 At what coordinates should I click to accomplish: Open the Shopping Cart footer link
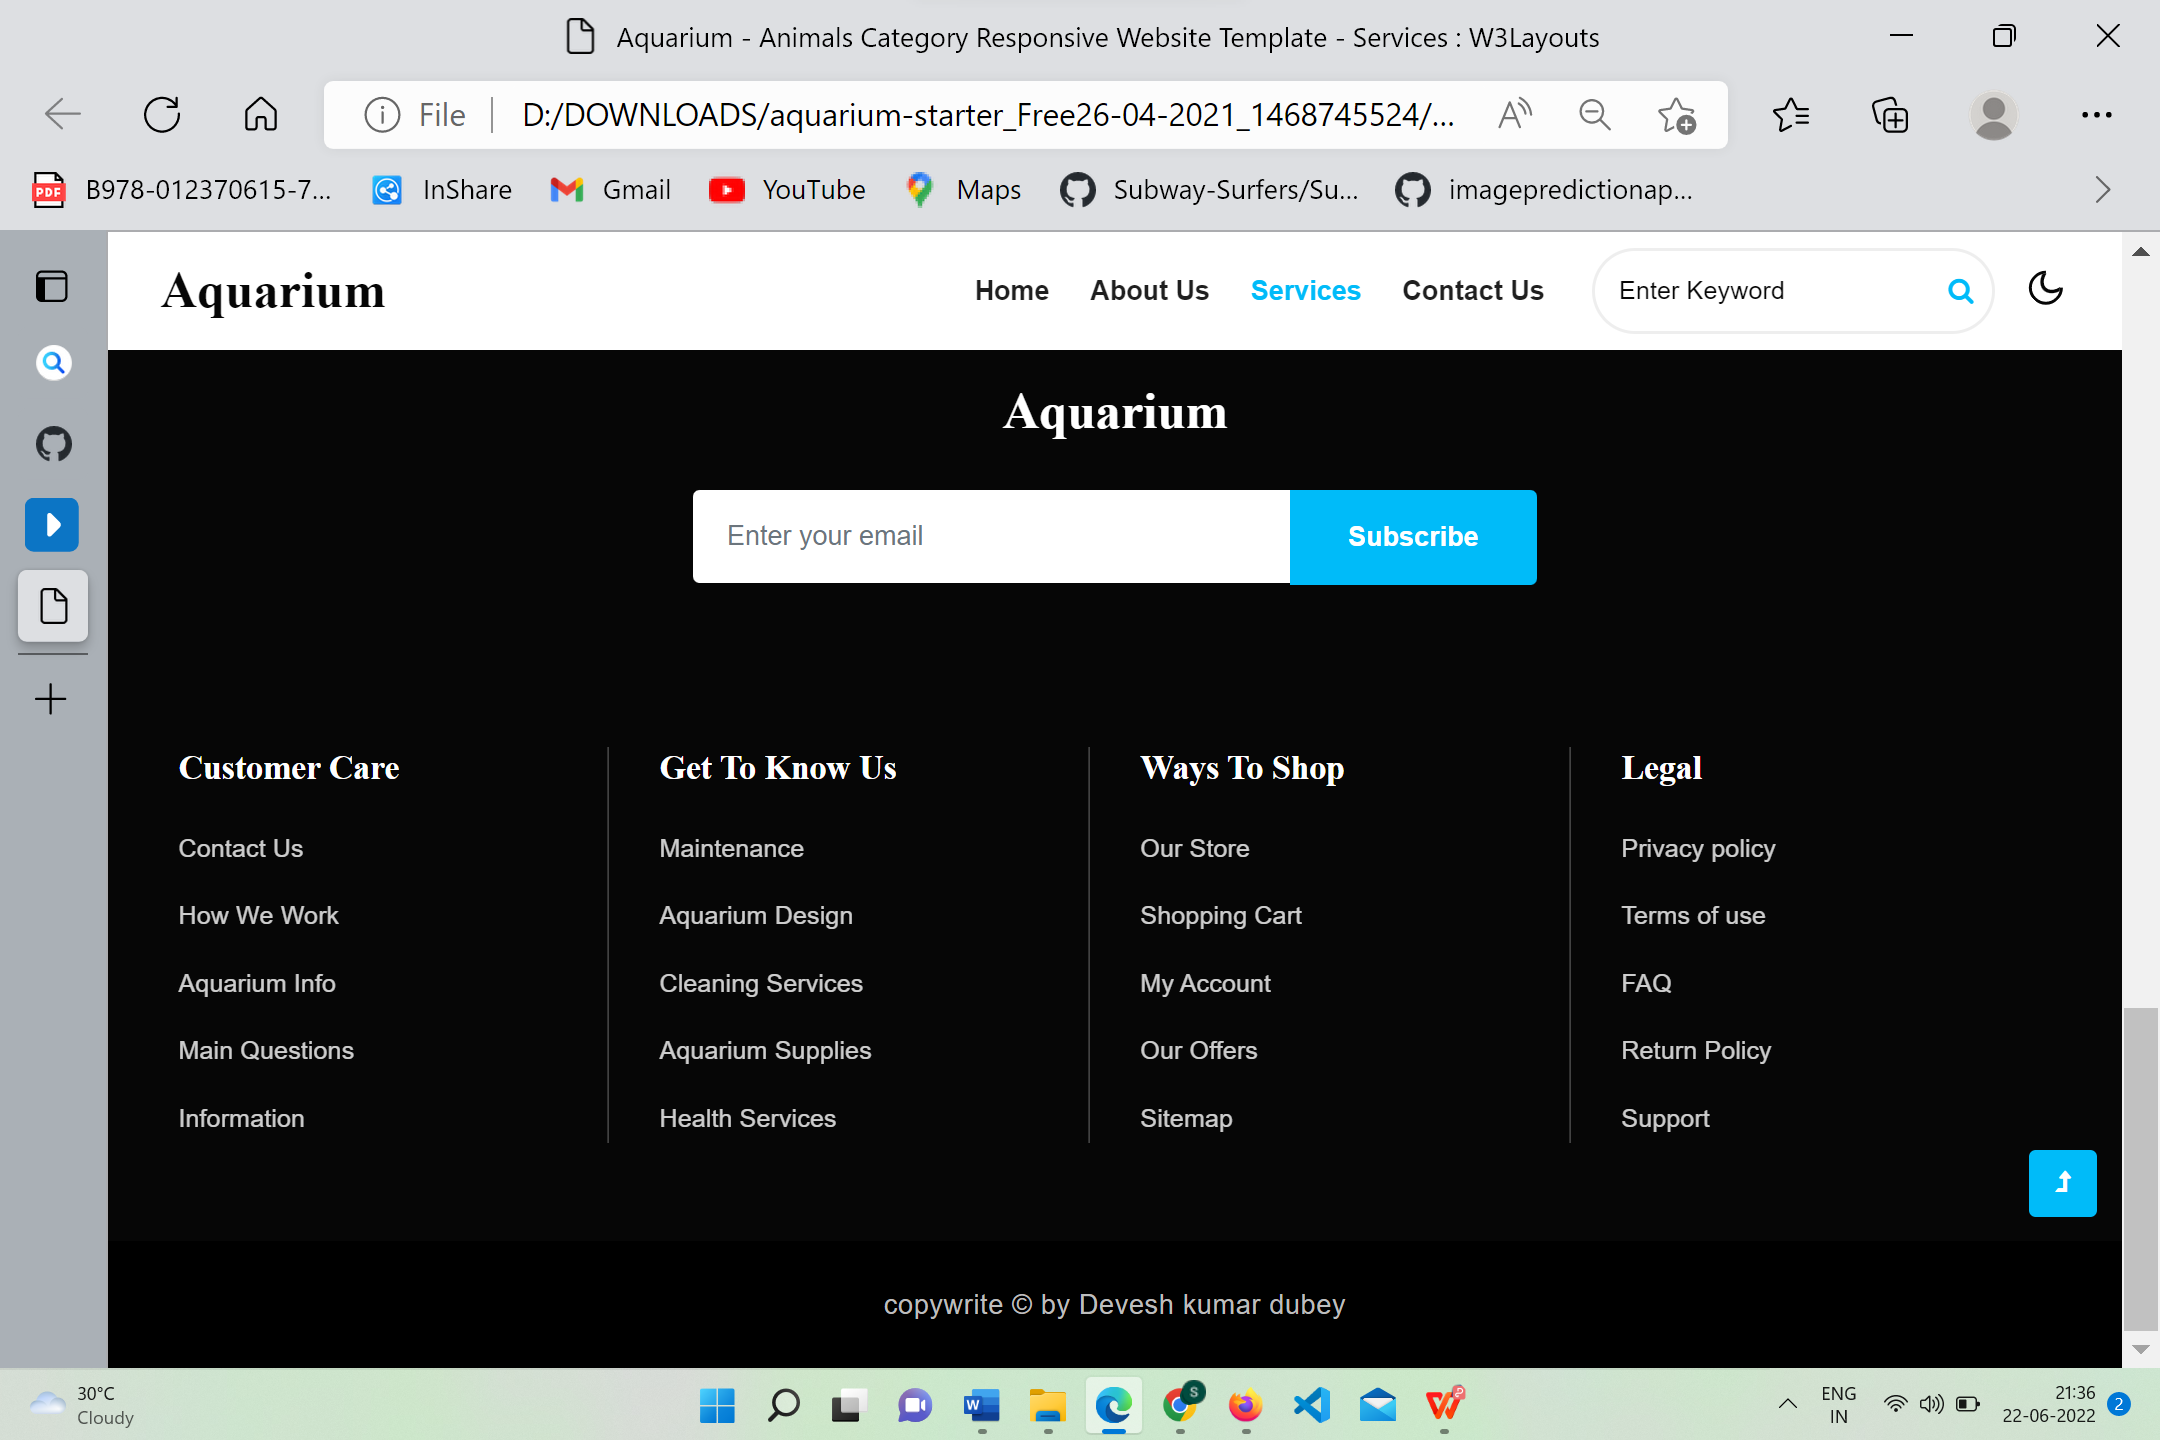pyautogui.click(x=1221, y=916)
